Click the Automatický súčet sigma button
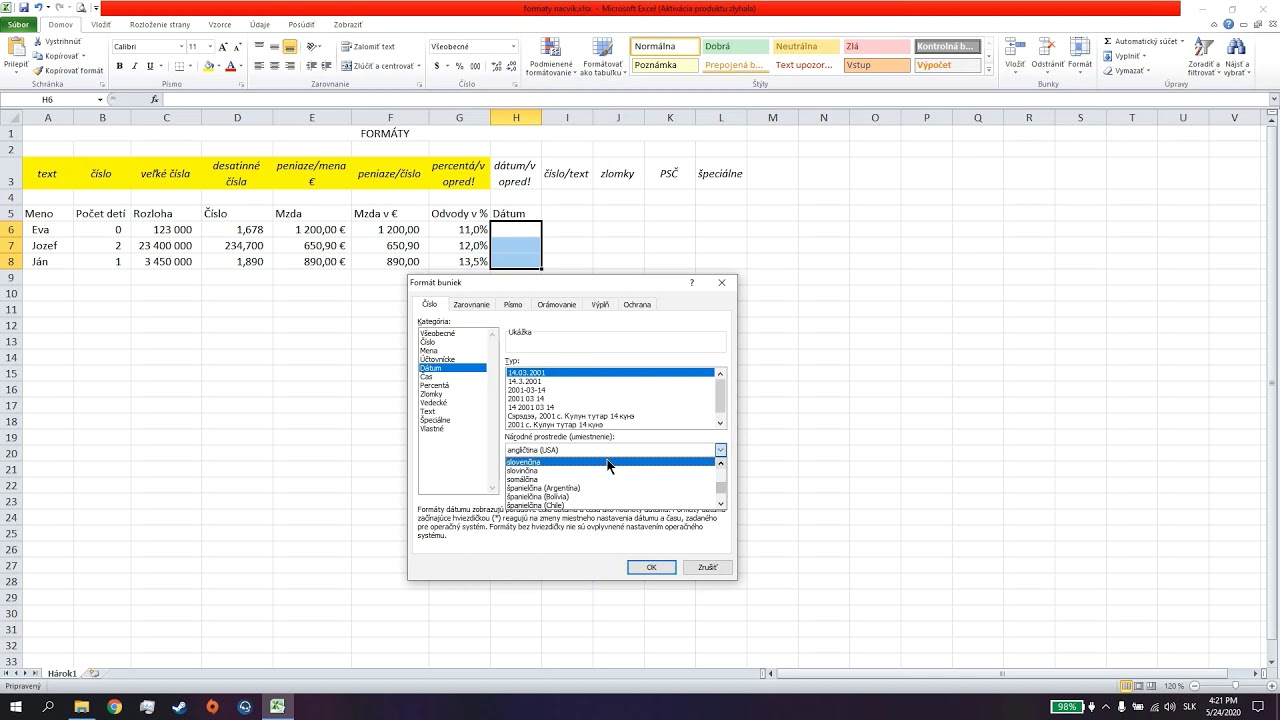The width and height of the screenshot is (1280, 720). coord(1144,41)
